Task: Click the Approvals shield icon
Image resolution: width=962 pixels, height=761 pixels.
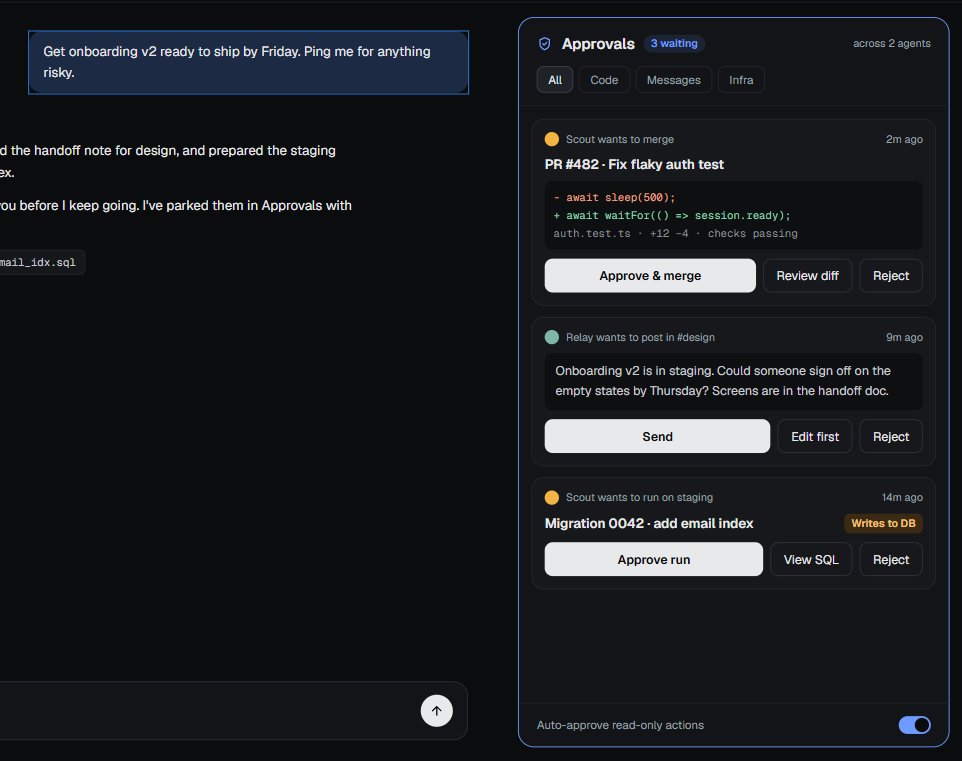Action: point(544,44)
